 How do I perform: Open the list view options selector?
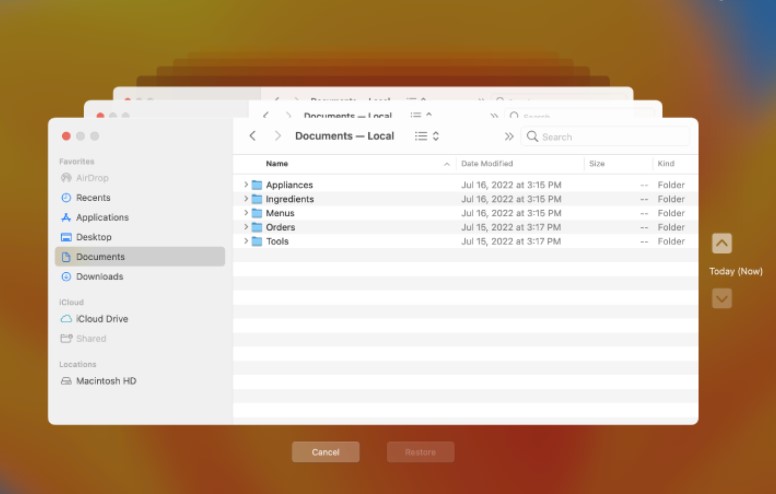click(x=427, y=136)
